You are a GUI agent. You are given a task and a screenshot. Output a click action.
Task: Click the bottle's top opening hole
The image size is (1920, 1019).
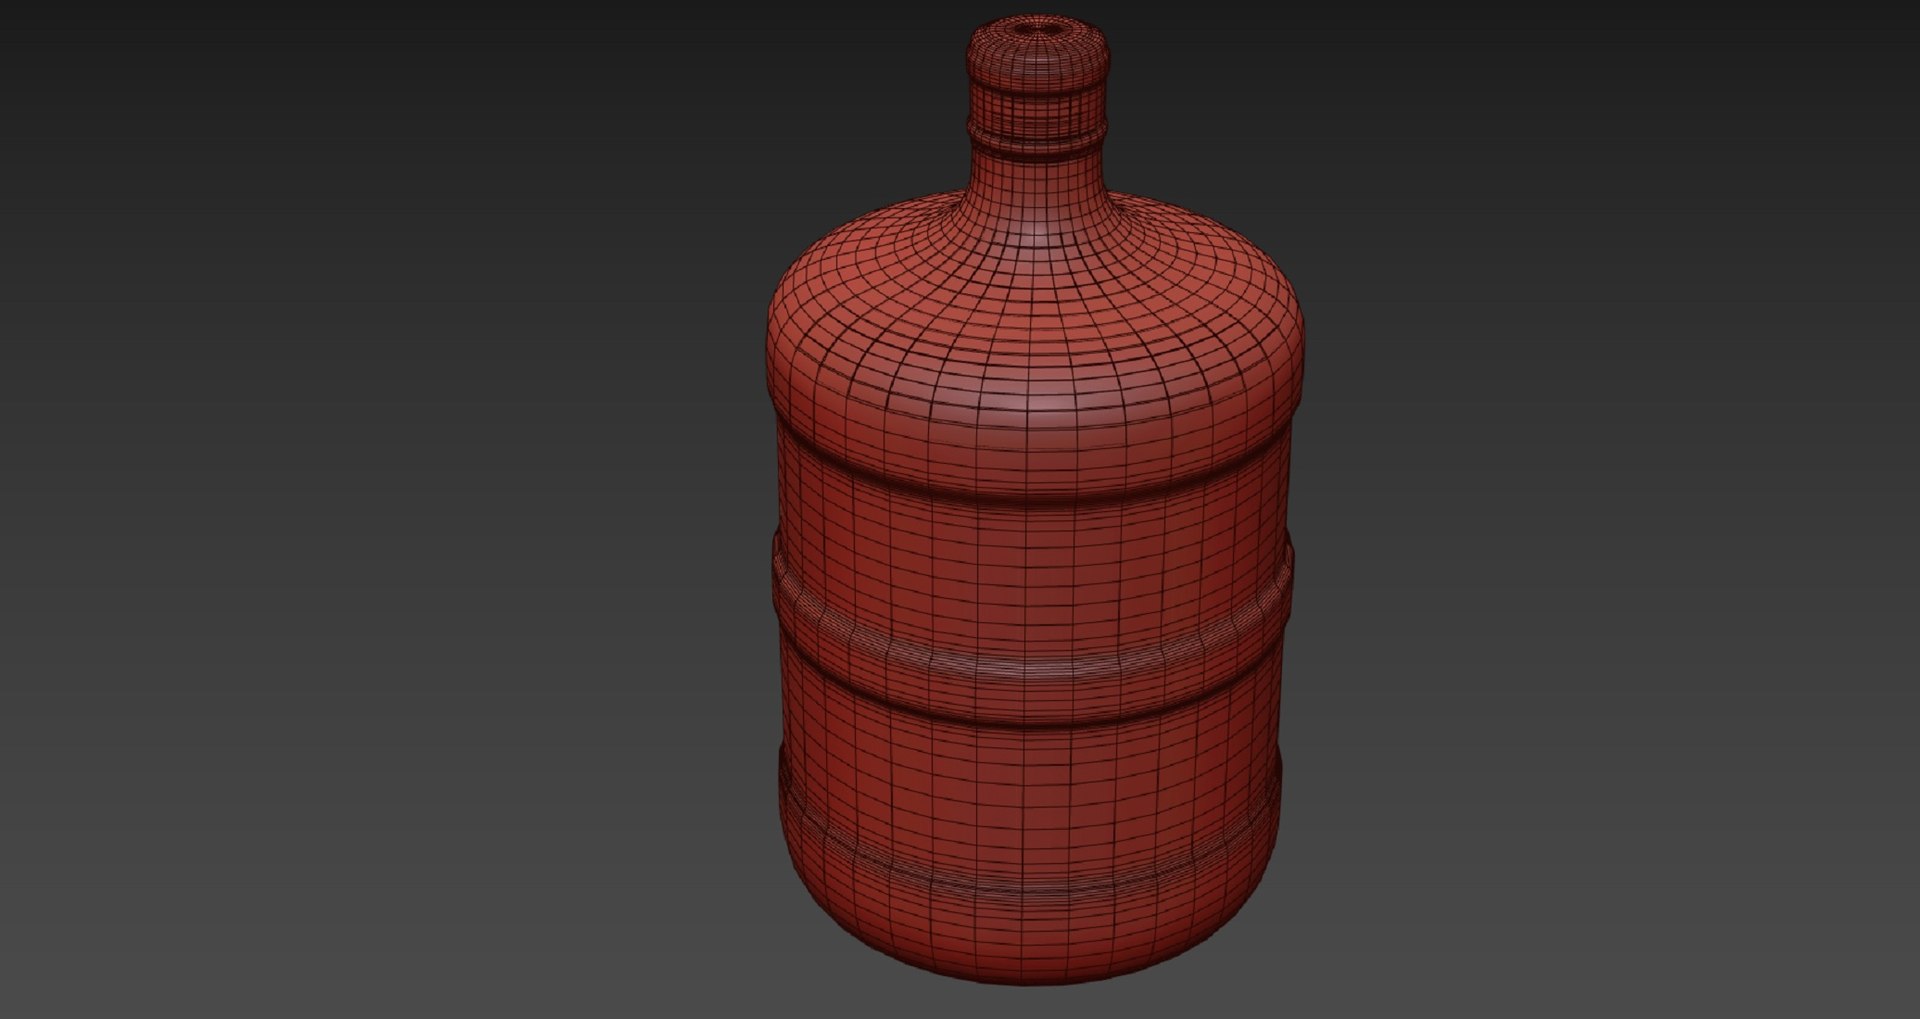[x=1037, y=29]
